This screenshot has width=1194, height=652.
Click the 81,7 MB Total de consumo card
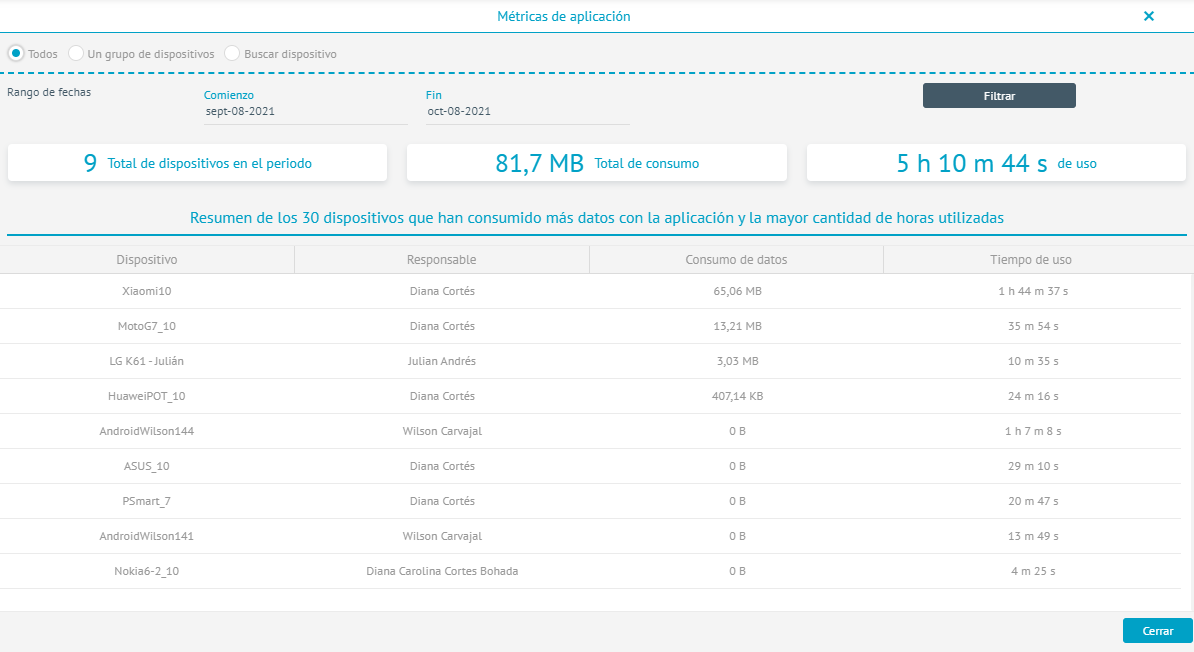click(x=597, y=163)
